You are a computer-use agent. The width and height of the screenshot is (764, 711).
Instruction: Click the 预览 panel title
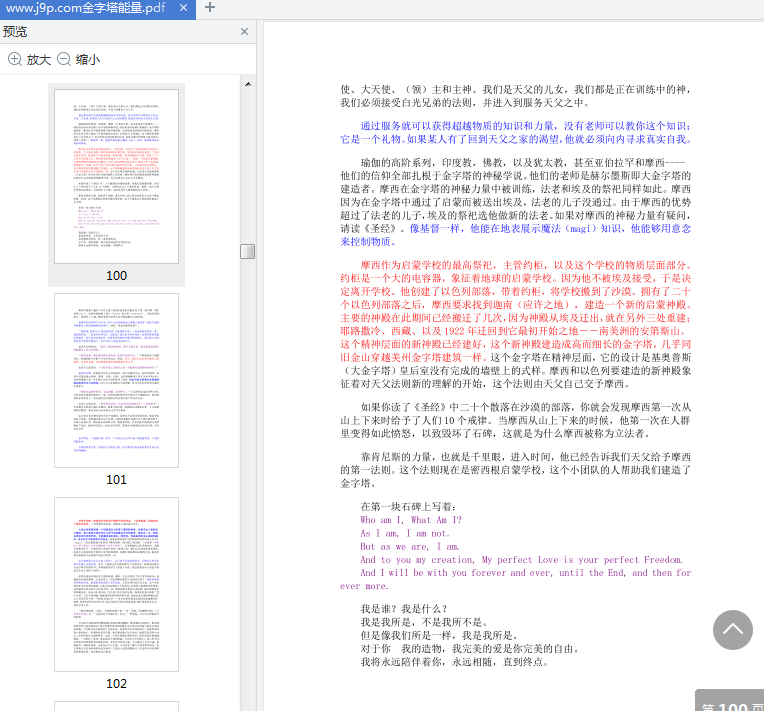pyautogui.click(x=16, y=32)
